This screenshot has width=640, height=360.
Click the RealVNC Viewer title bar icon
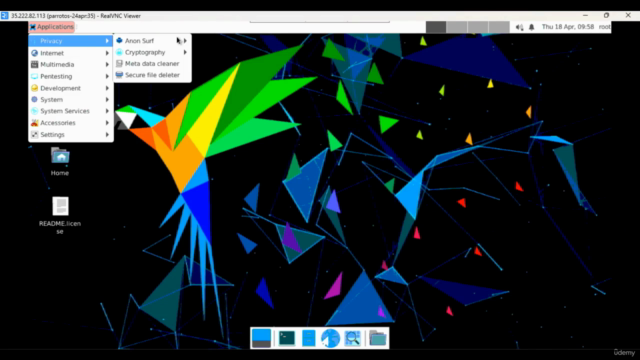click(4, 16)
